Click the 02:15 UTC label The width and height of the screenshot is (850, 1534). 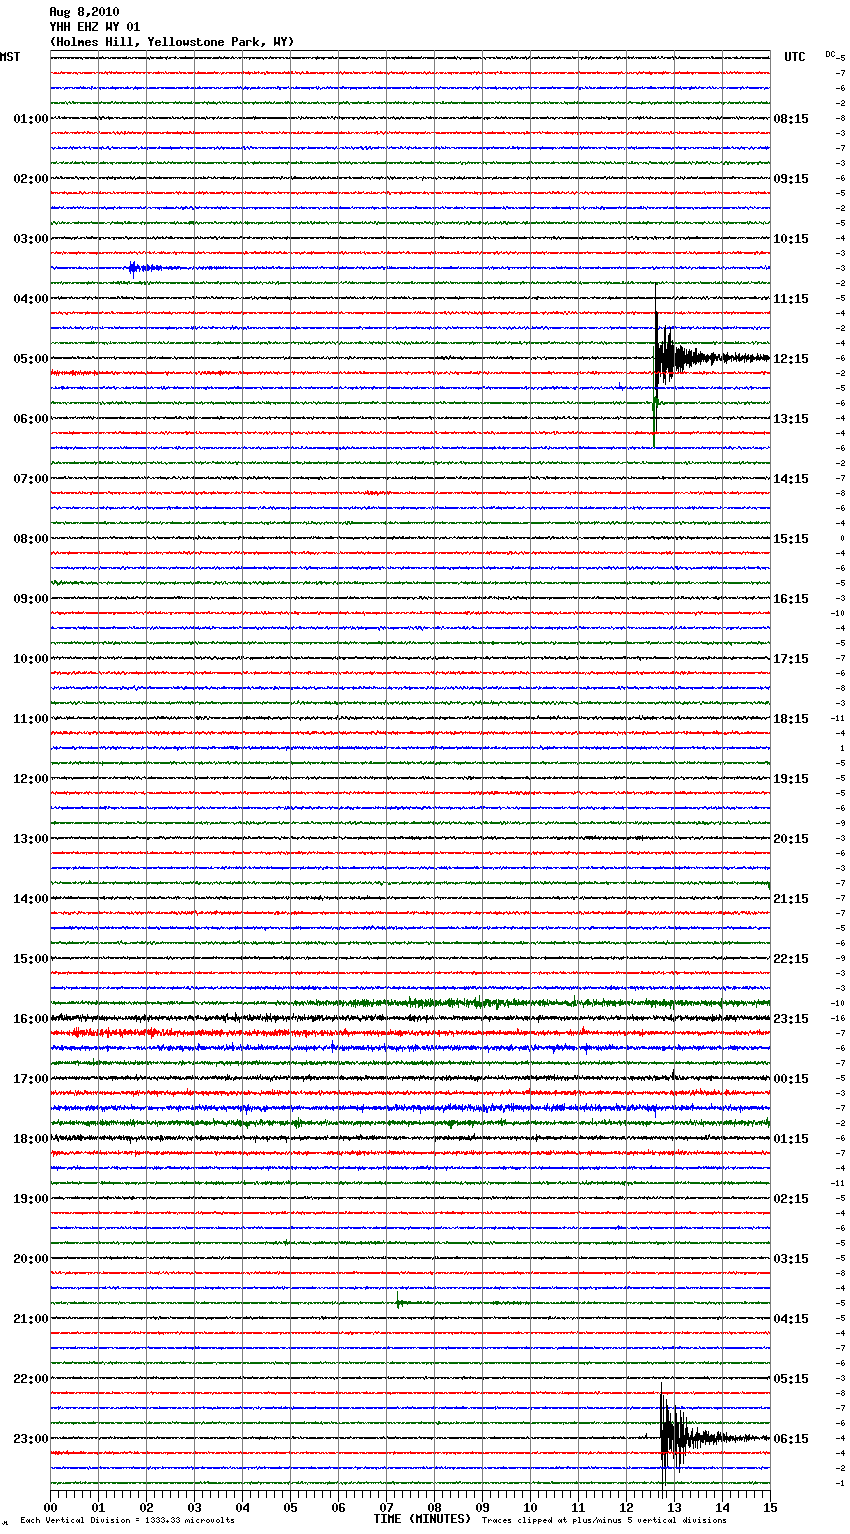coord(791,1199)
